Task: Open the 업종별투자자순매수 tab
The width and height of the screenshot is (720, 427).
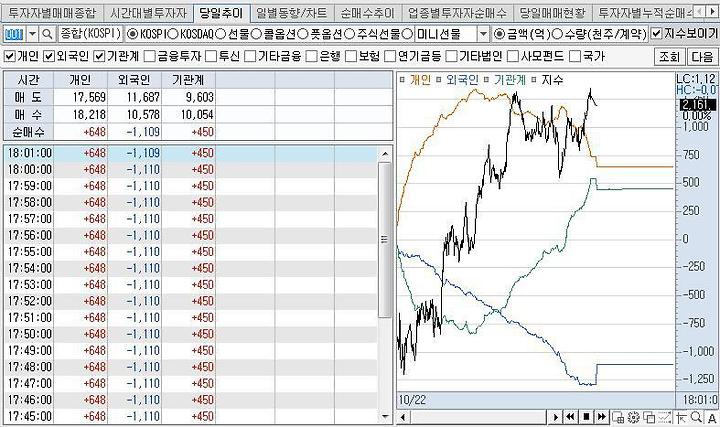Action: tap(457, 12)
